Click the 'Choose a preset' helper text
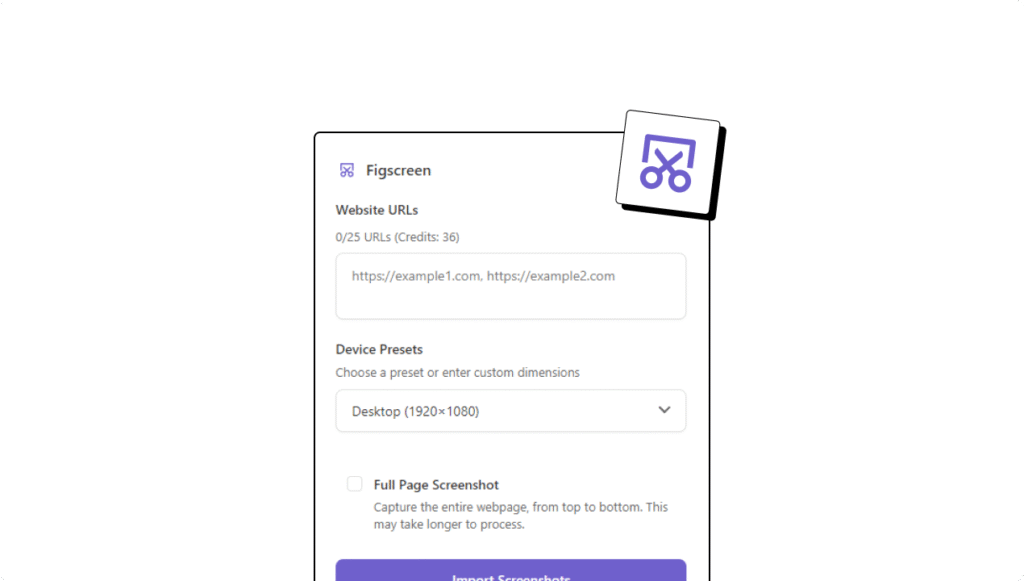1024x581 pixels. pyautogui.click(x=457, y=373)
